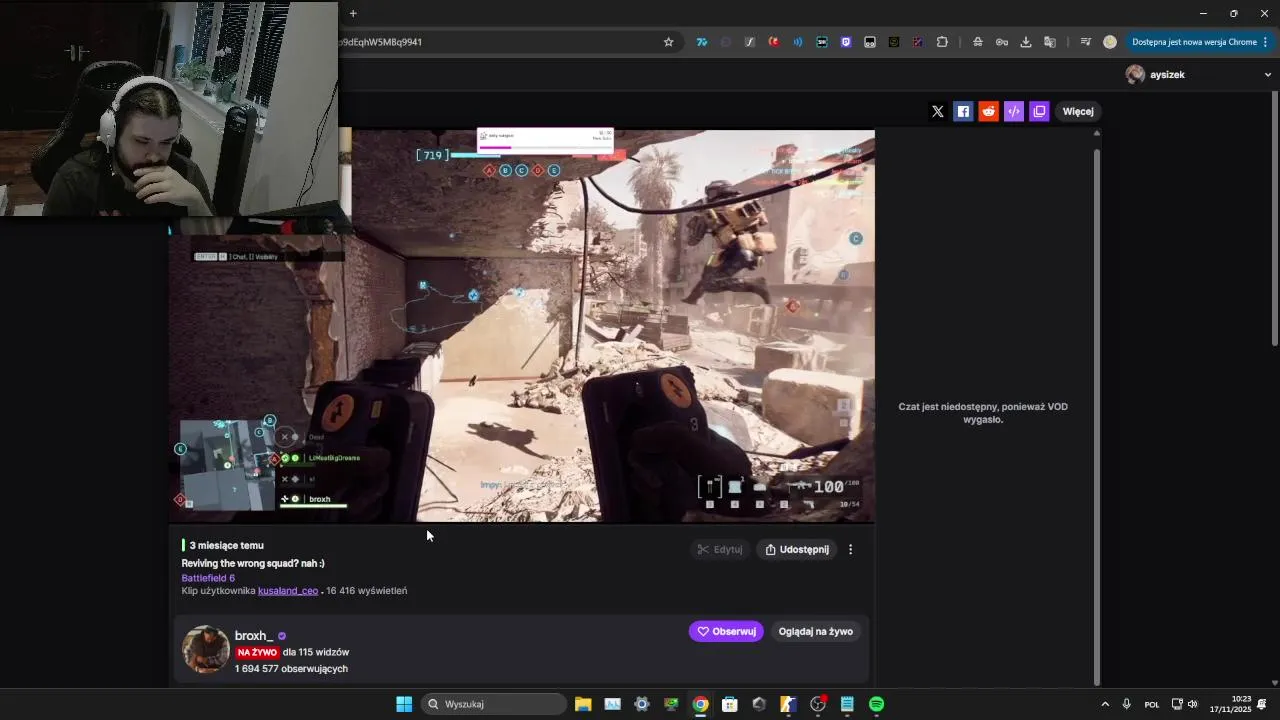The width and height of the screenshot is (1280, 720).
Task: Bookmark this page with the star icon
Action: (668, 42)
